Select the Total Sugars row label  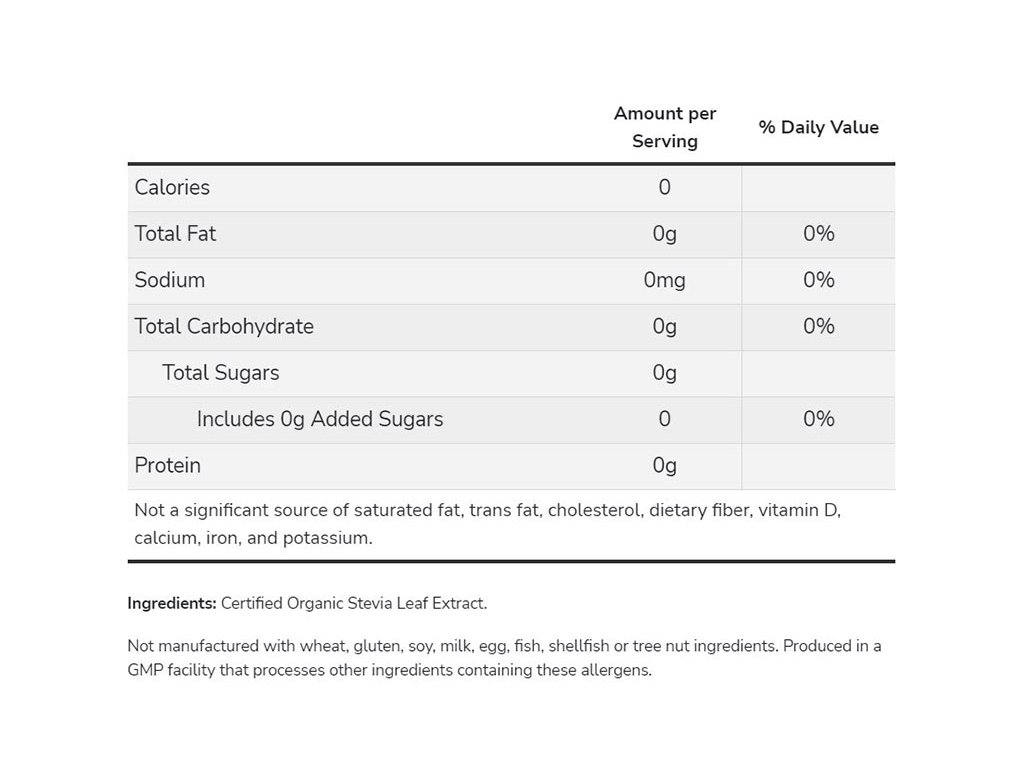pyautogui.click(x=221, y=372)
